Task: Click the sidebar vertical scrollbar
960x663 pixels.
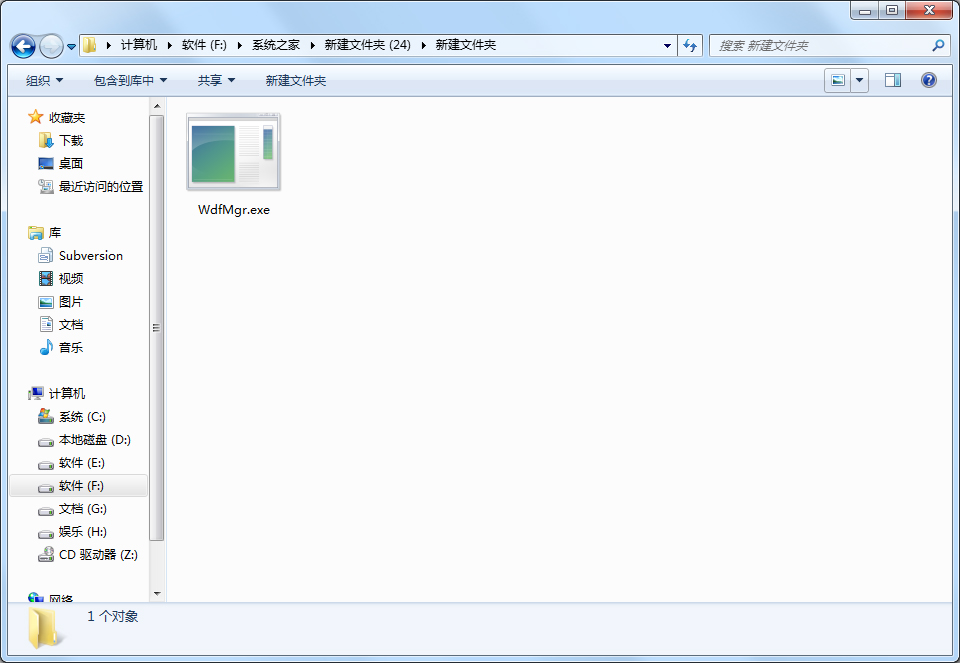Action: (156, 327)
